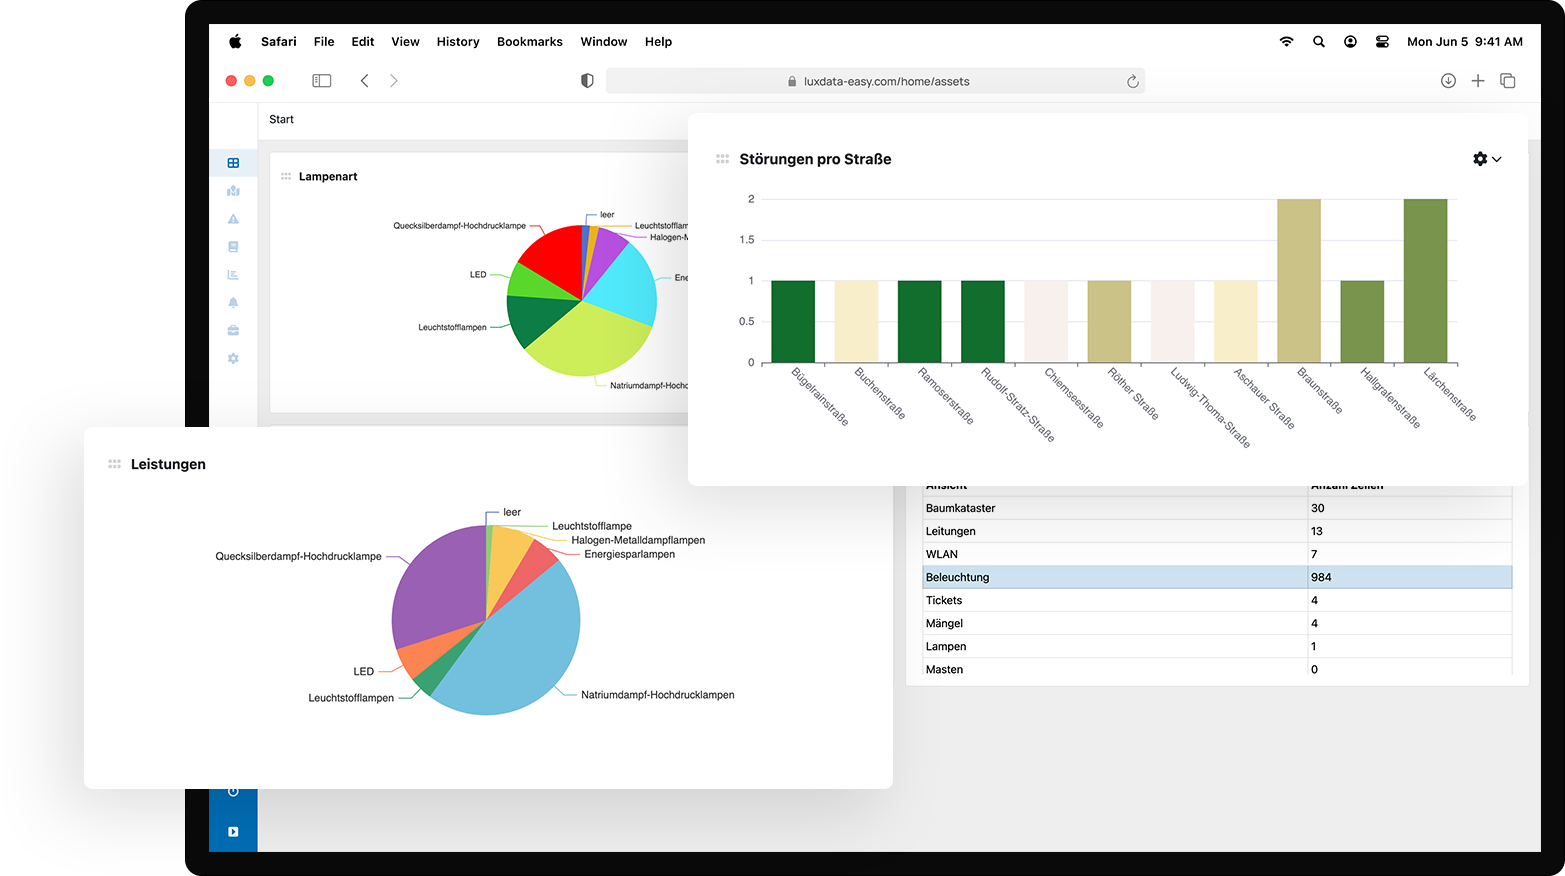Viewport: 1565px width, 876px height.
Task: Open the book icon in sidebar
Action: click(233, 247)
